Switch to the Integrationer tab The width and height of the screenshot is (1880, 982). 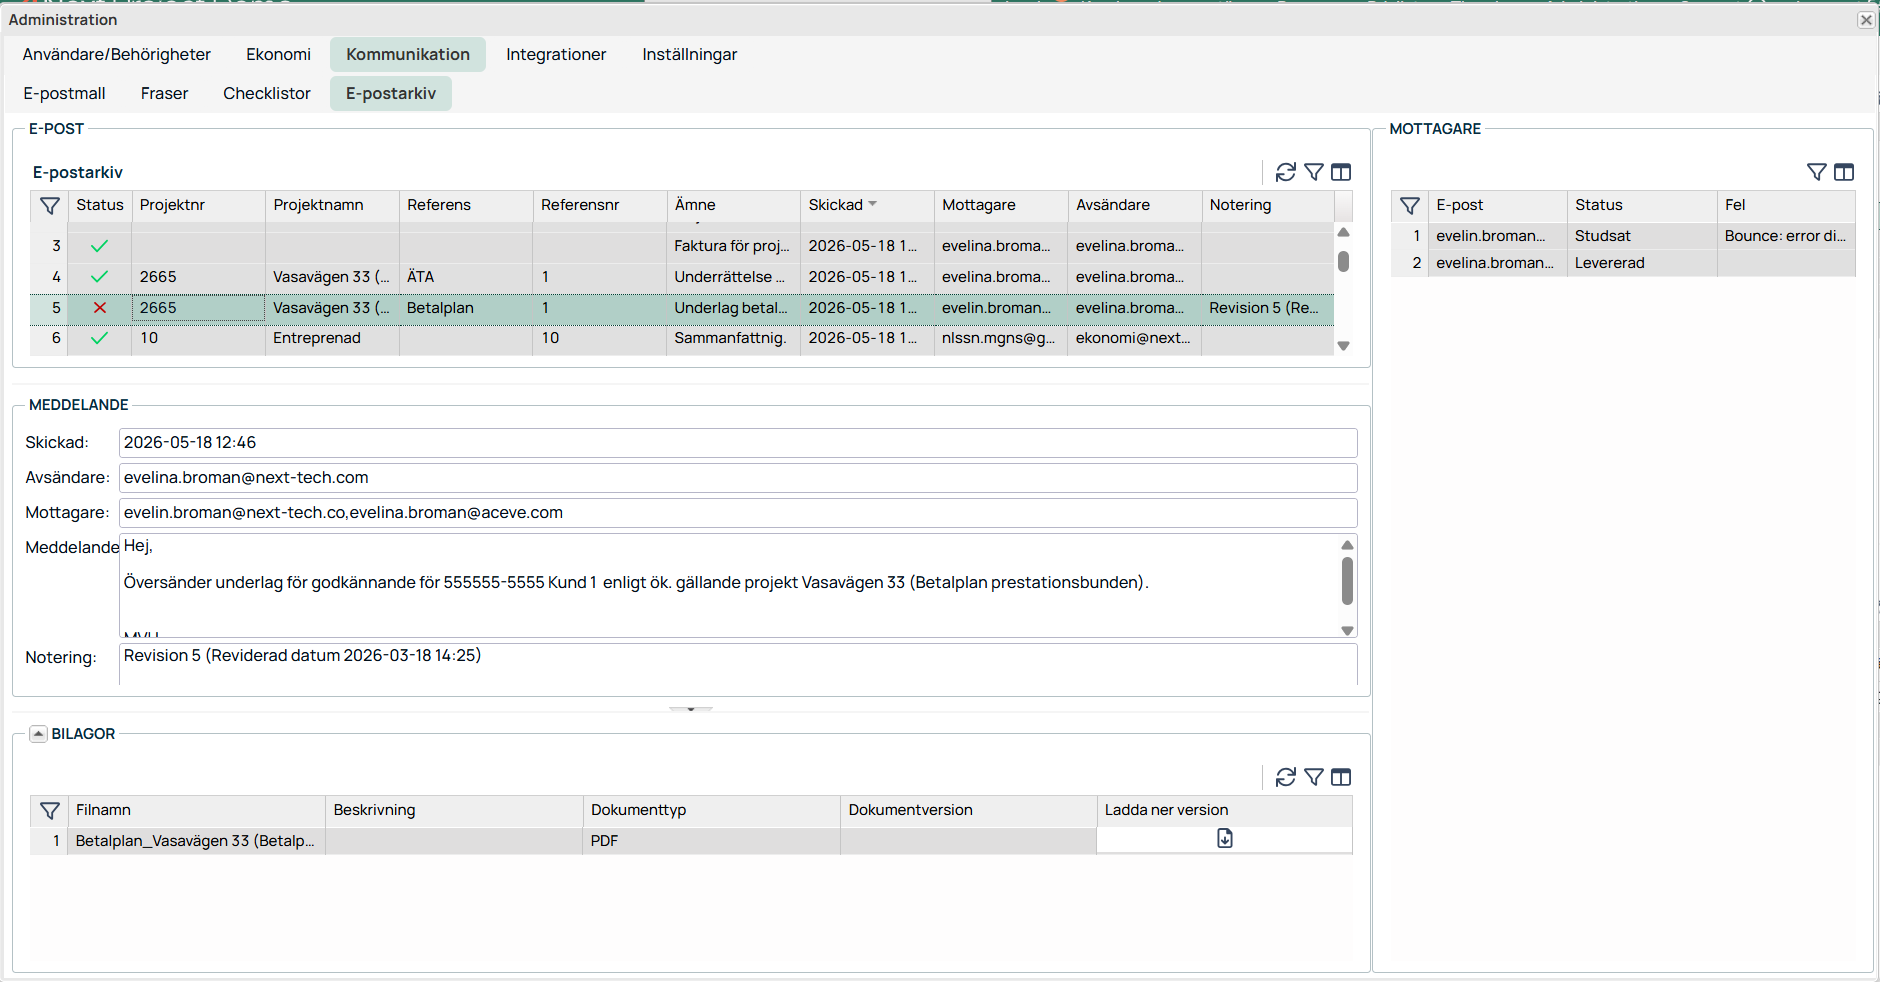(x=556, y=54)
